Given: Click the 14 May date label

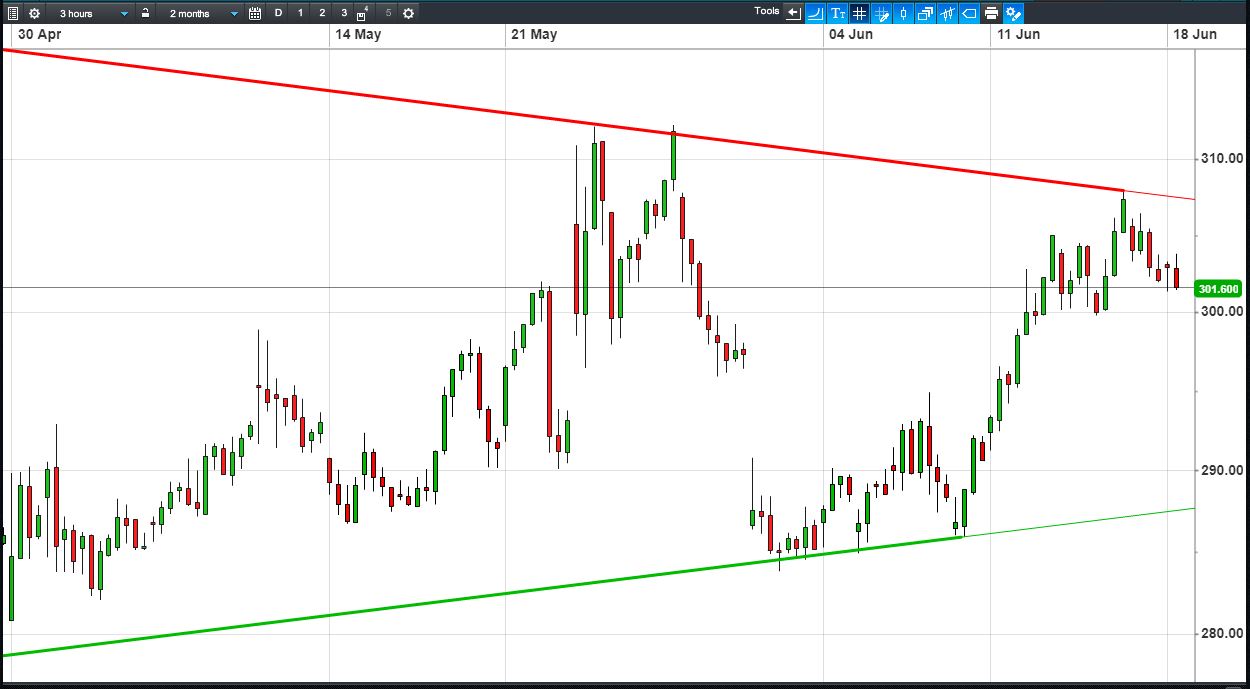Looking at the screenshot, I should pos(358,34).
